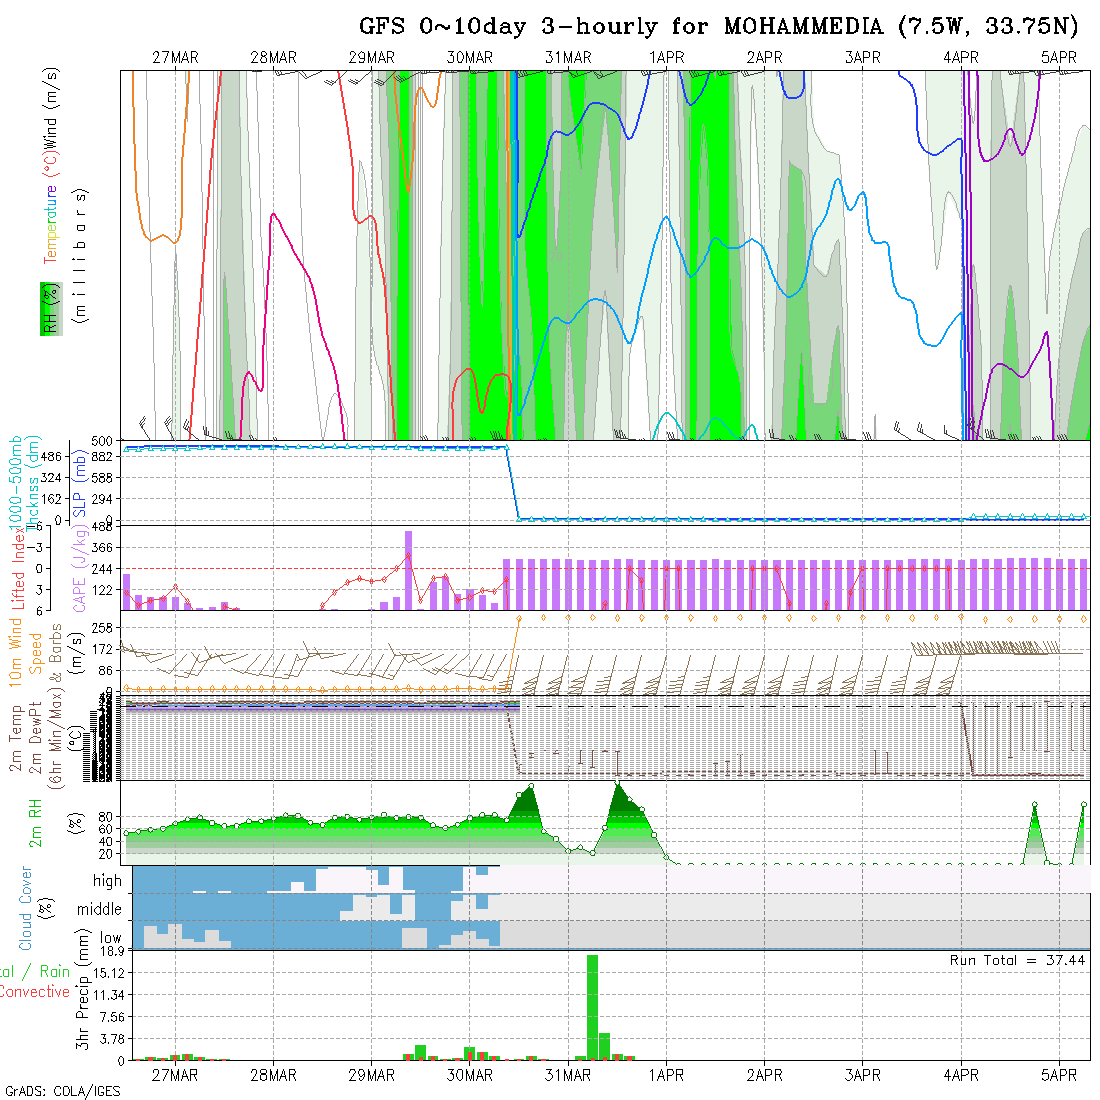Click the GrADS: COLA/IGES credit text
1100x1100 pixels.
62,1091
